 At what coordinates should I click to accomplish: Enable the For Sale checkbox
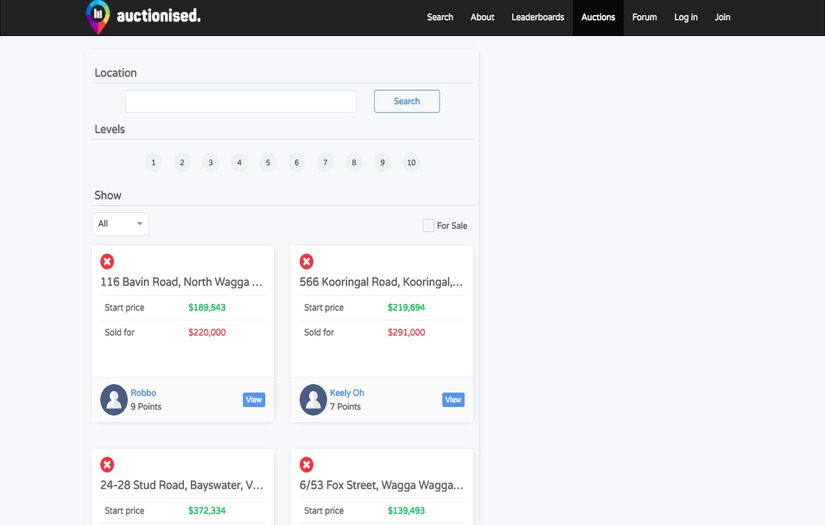pos(428,226)
